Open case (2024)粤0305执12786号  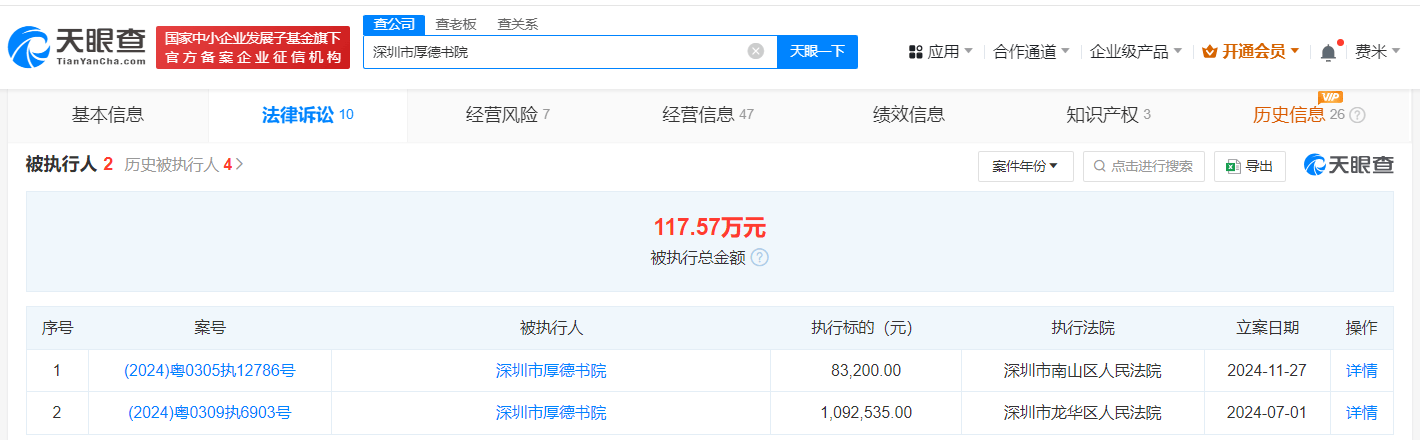click(x=210, y=370)
